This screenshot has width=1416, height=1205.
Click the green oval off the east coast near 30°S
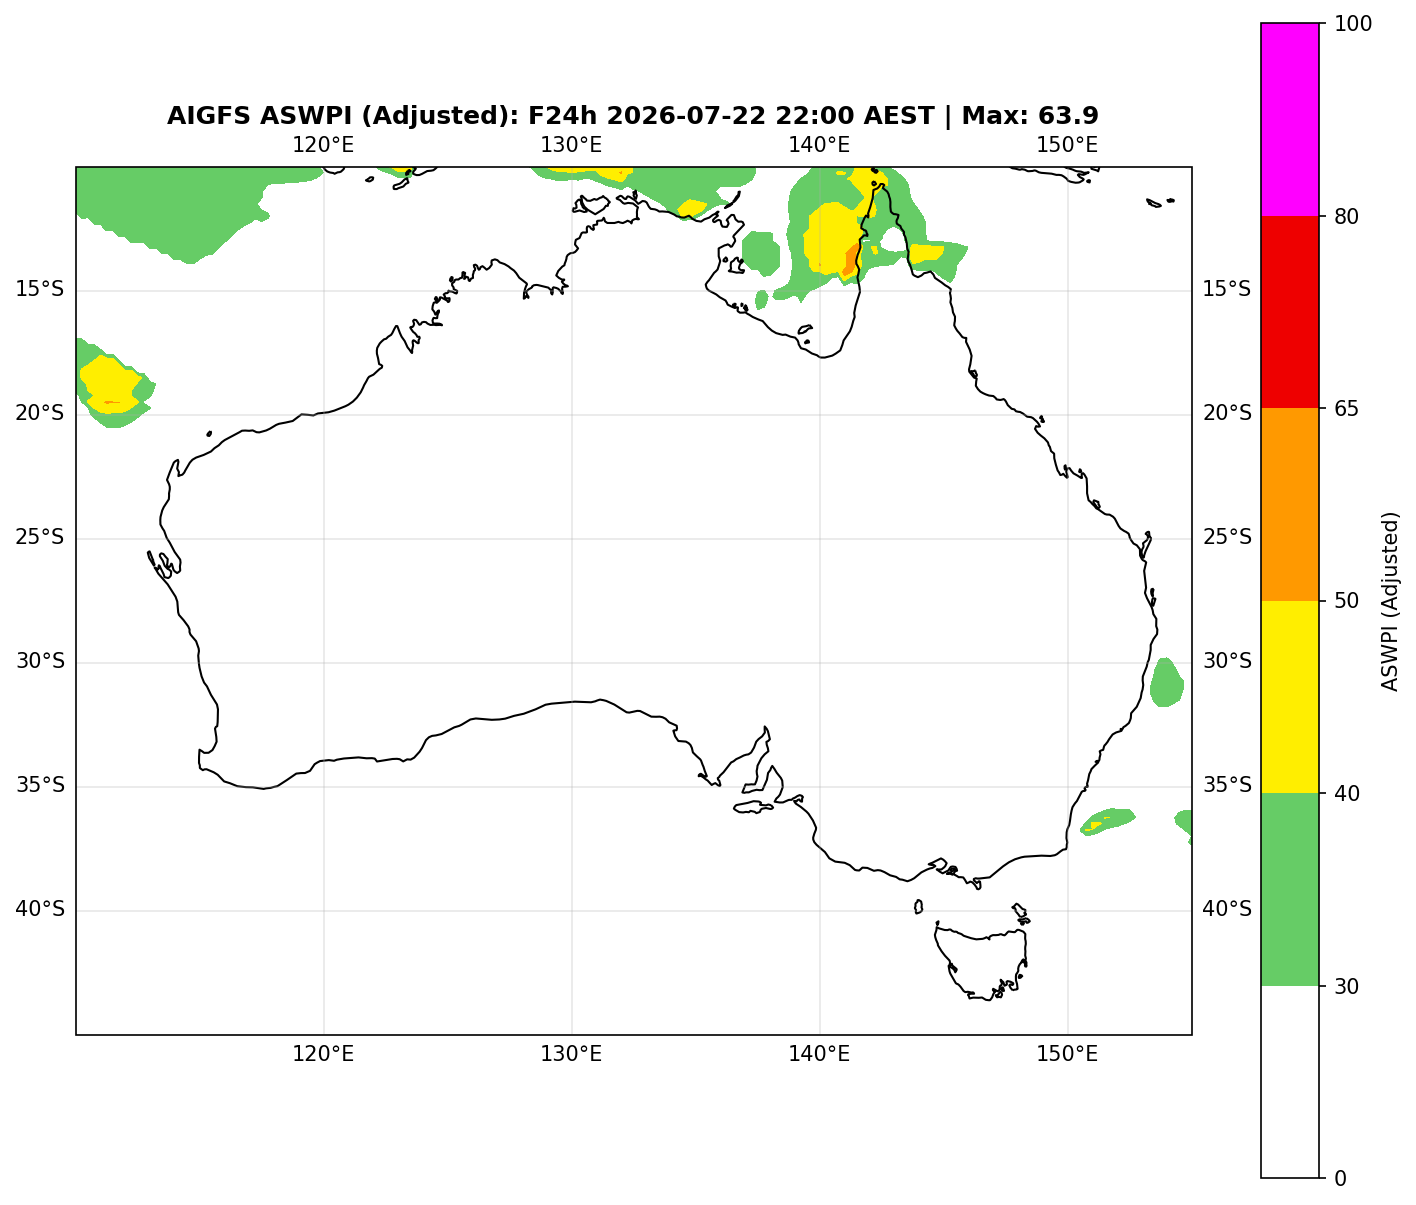[x=1166, y=682]
